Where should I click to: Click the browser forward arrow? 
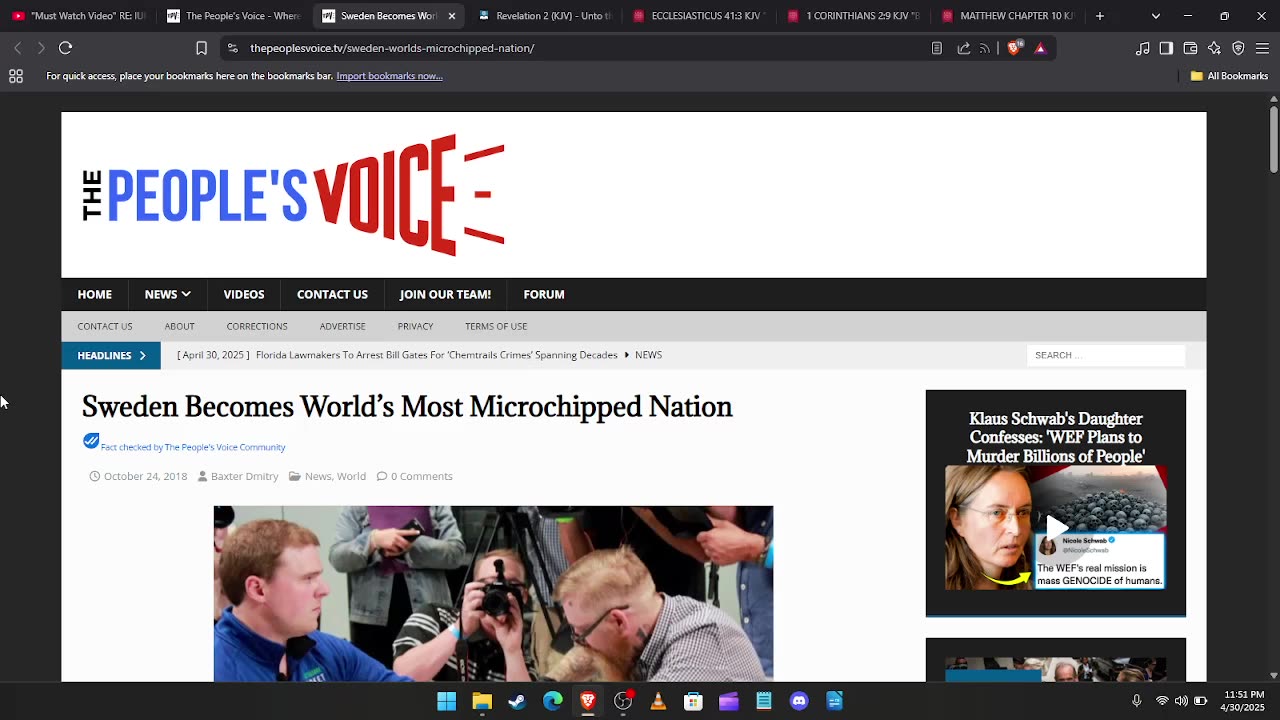(x=41, y=48)
